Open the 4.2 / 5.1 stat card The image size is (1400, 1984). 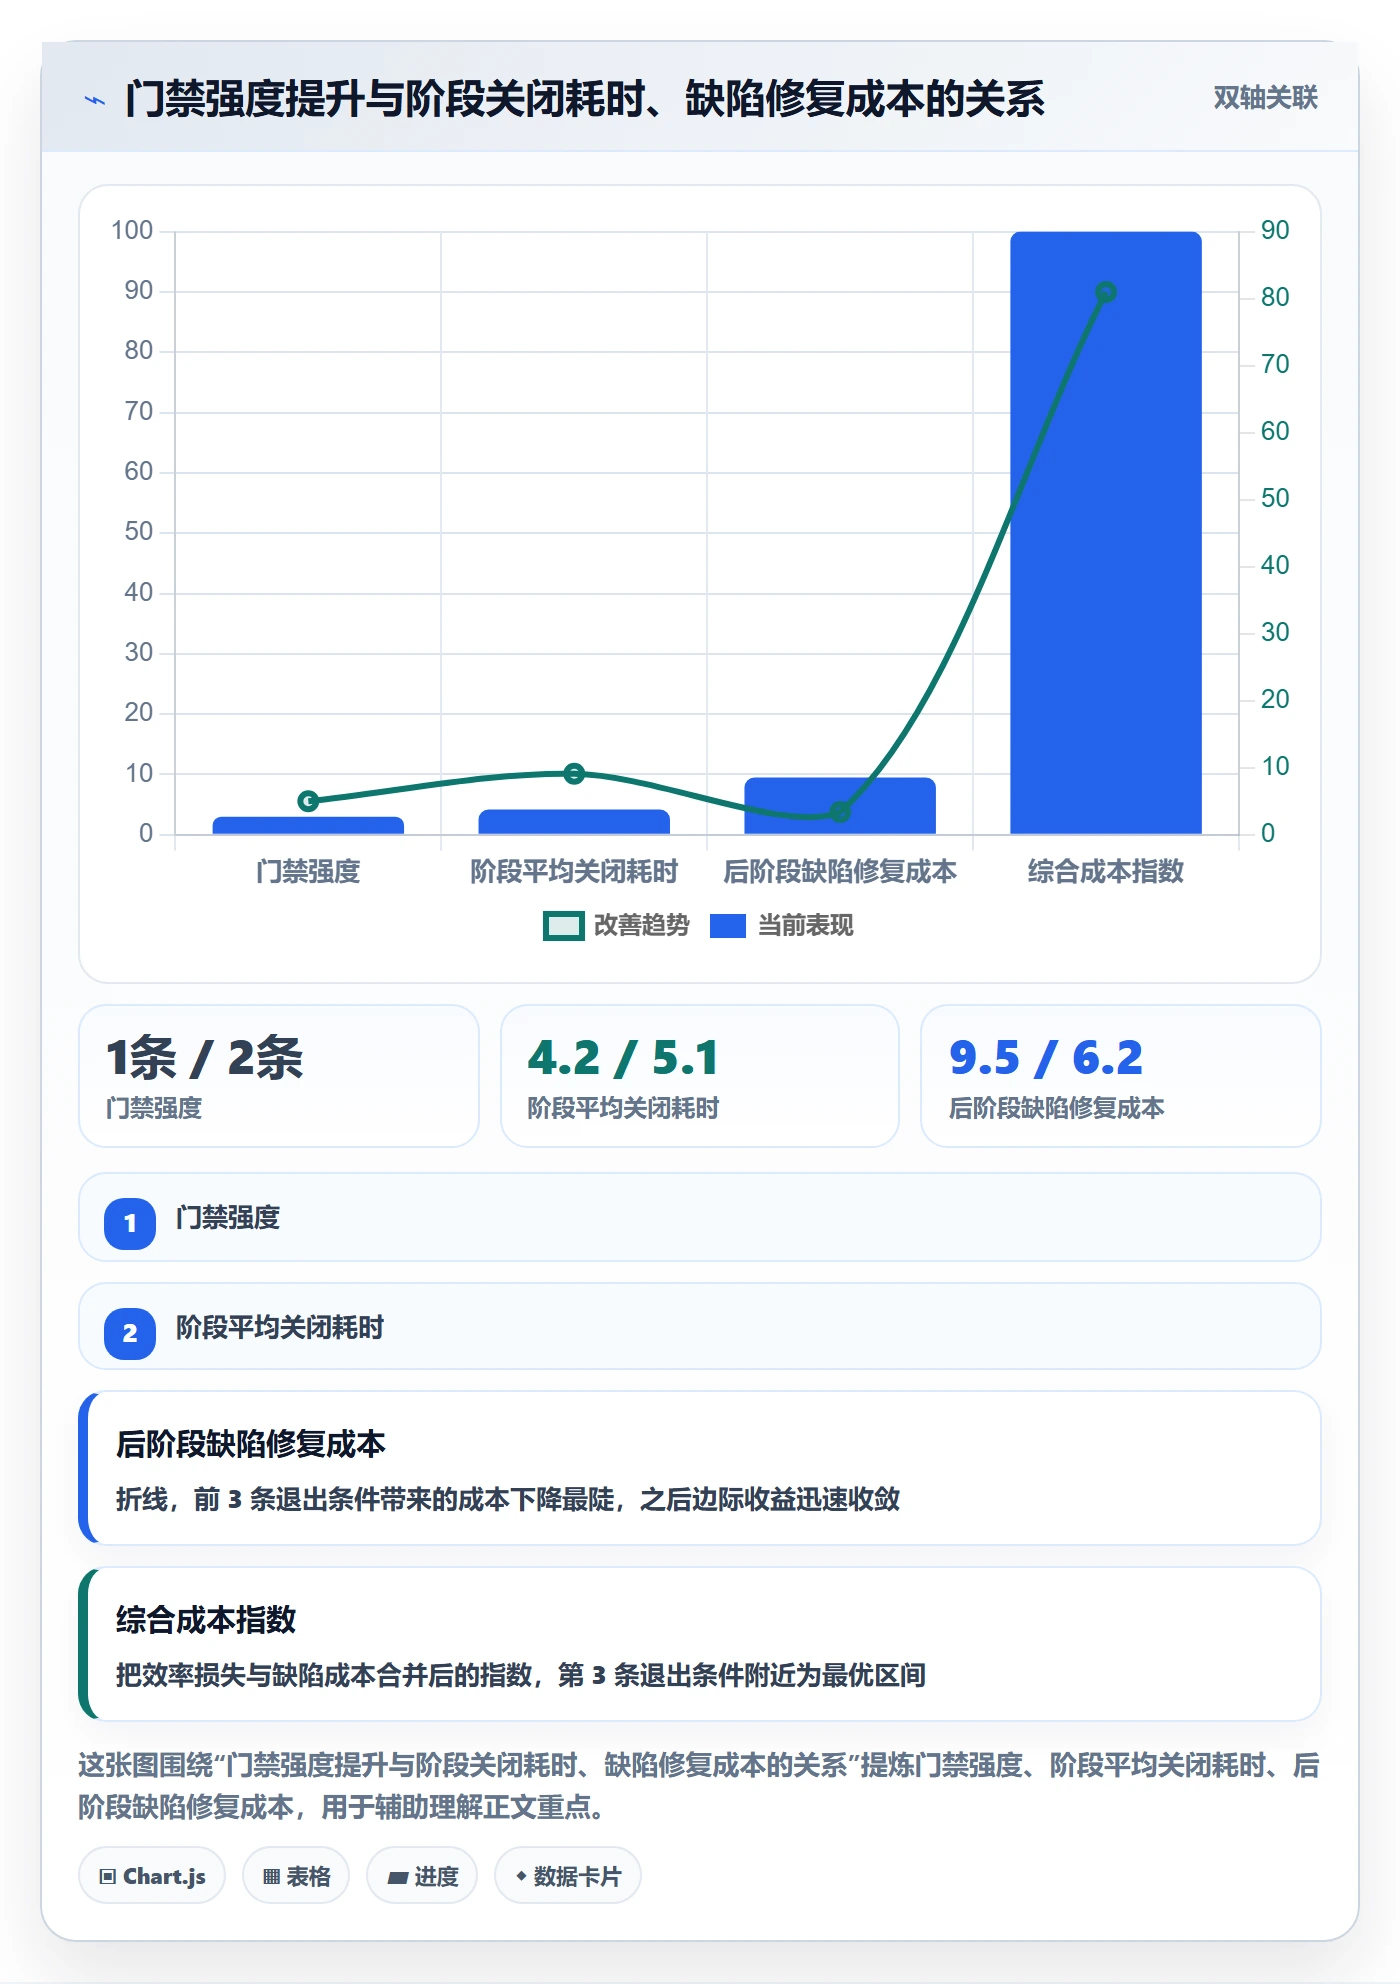tap(700, 1076)
